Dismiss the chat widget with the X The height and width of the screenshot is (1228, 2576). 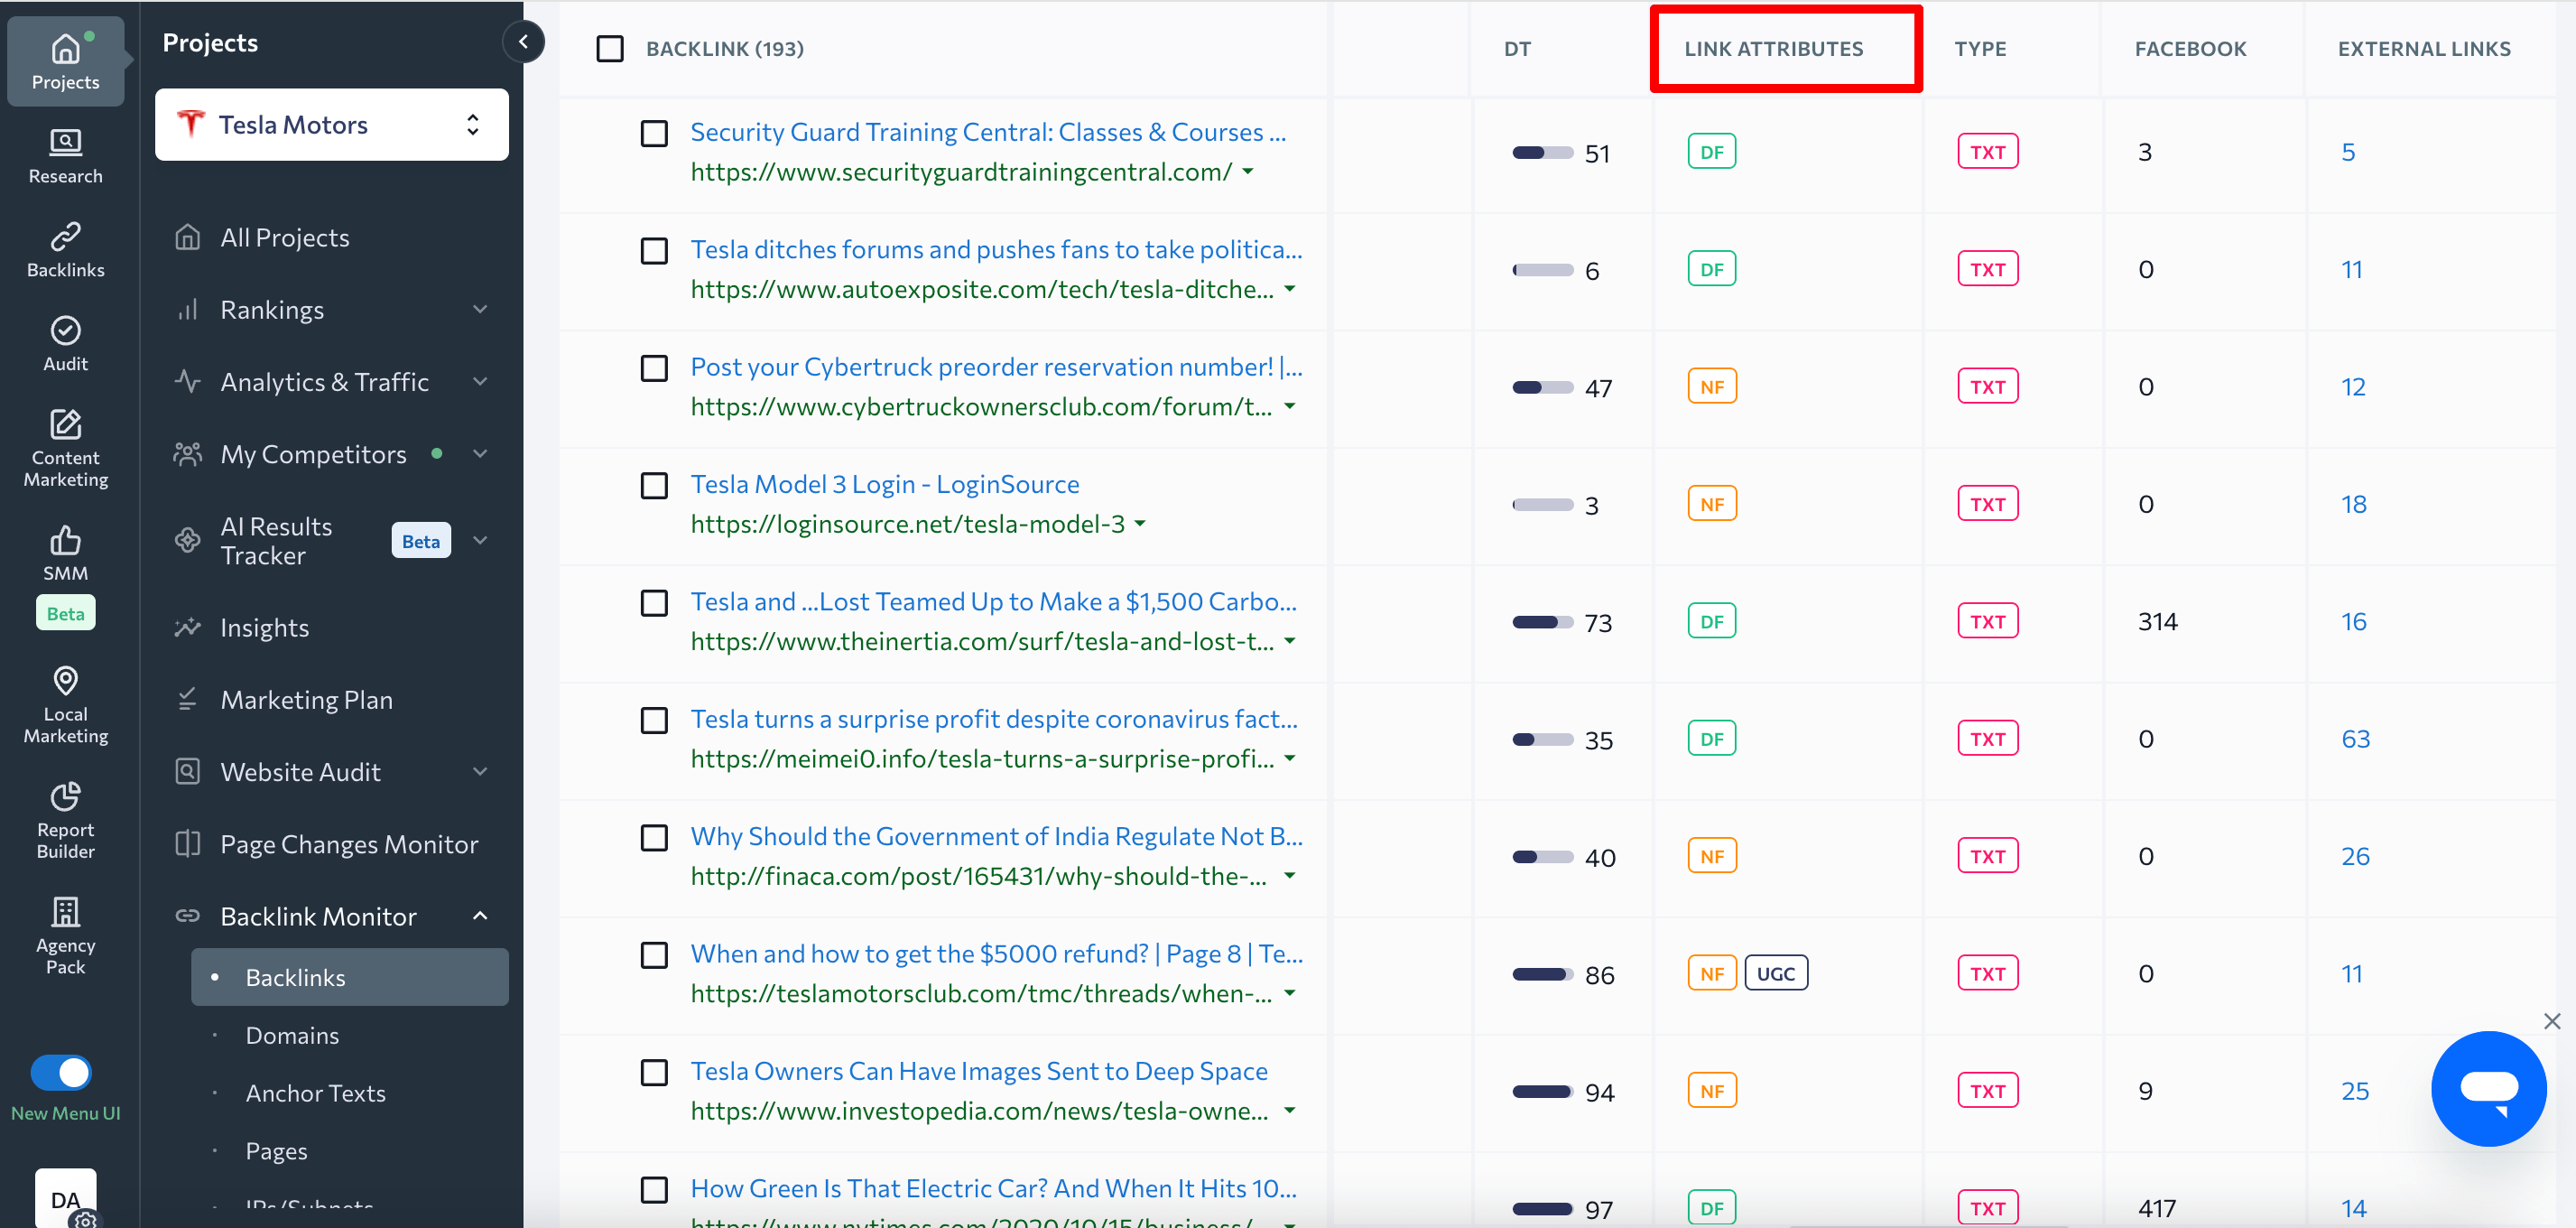(x=2552, y=1021)
